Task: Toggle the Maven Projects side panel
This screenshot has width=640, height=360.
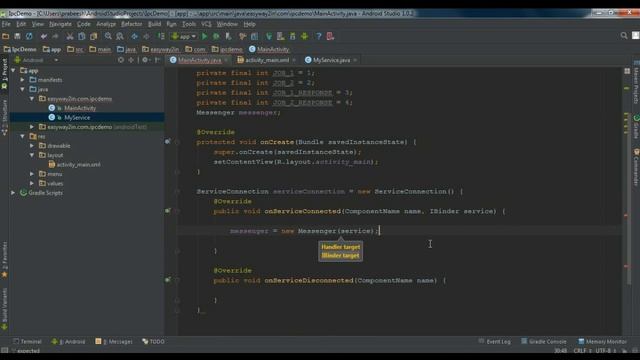Action: [x=636, y=83]
